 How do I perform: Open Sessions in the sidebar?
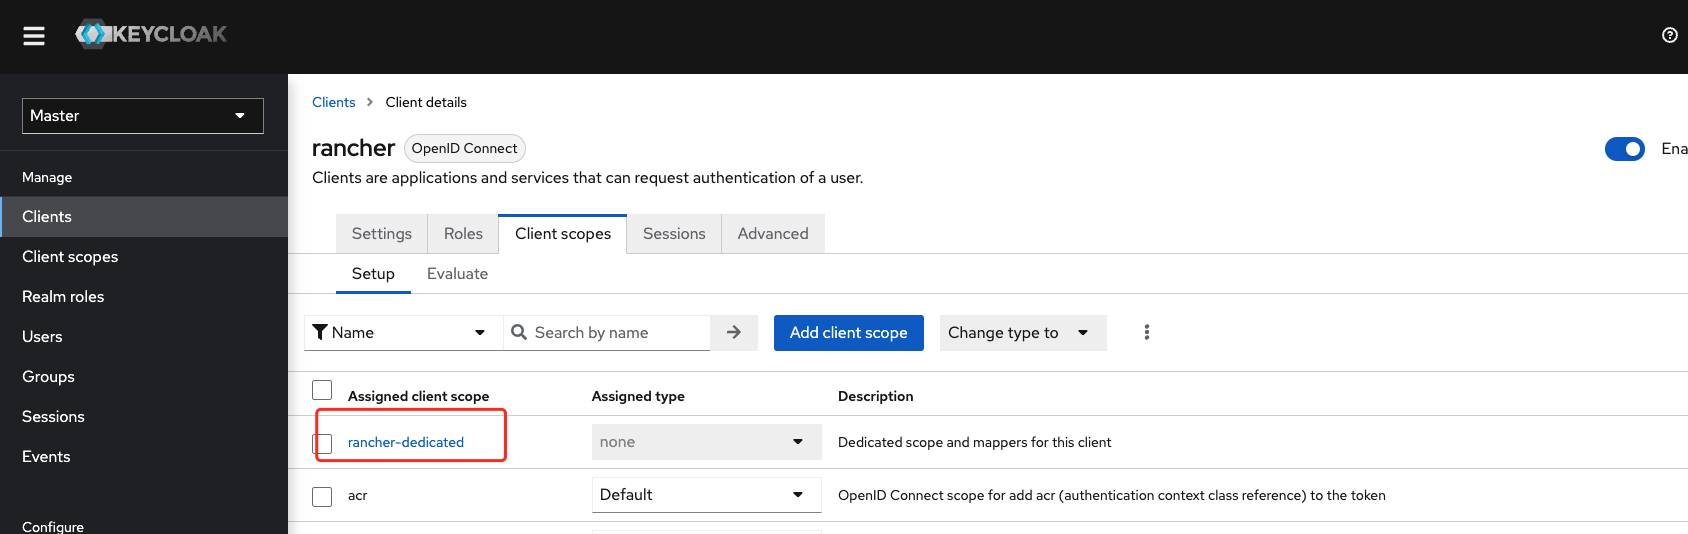[x=144, y=417]
